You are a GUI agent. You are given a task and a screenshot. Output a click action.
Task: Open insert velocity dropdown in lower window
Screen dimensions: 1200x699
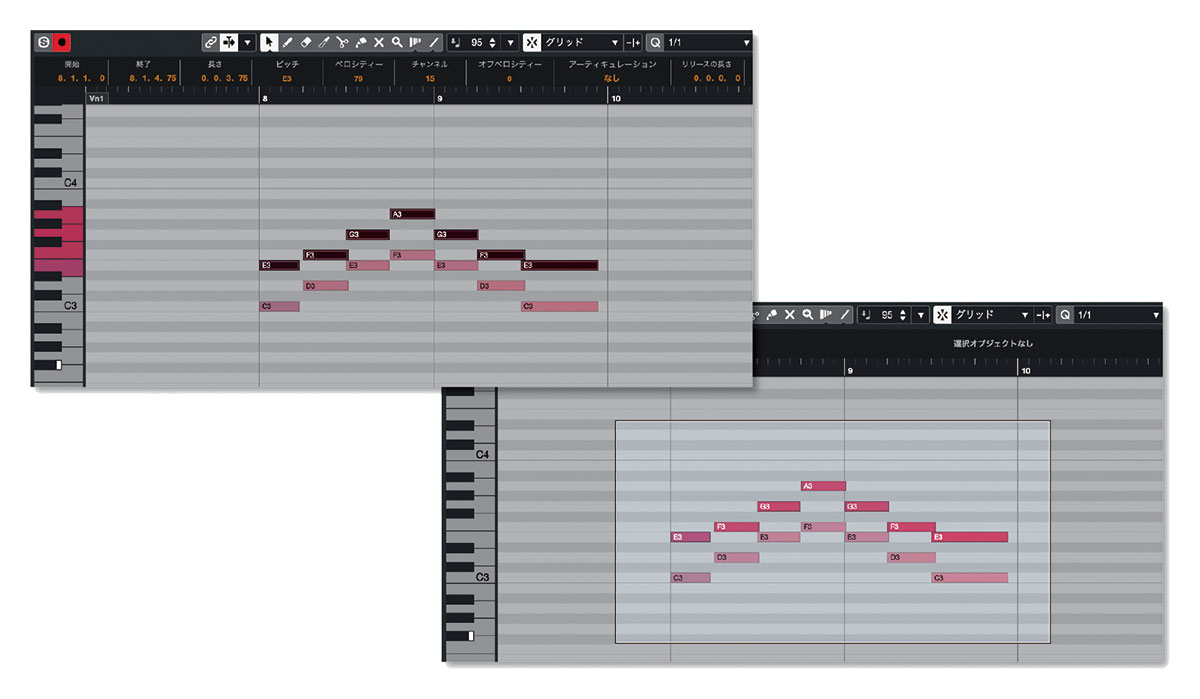[921, 314]
